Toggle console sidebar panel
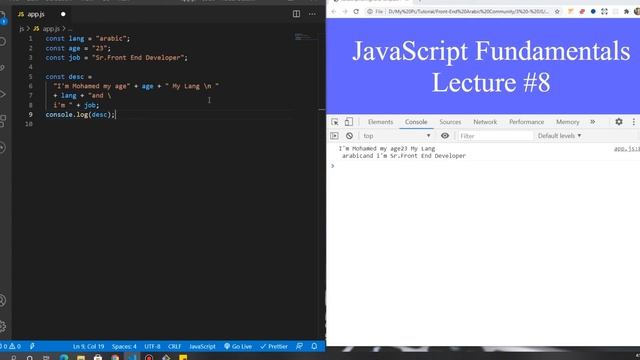Screen dimensions: 640x360 tap(334, 136)
